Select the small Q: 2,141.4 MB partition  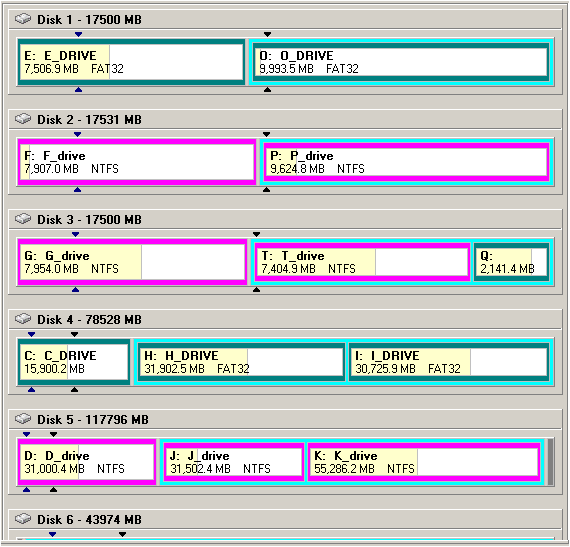[511, 262]
